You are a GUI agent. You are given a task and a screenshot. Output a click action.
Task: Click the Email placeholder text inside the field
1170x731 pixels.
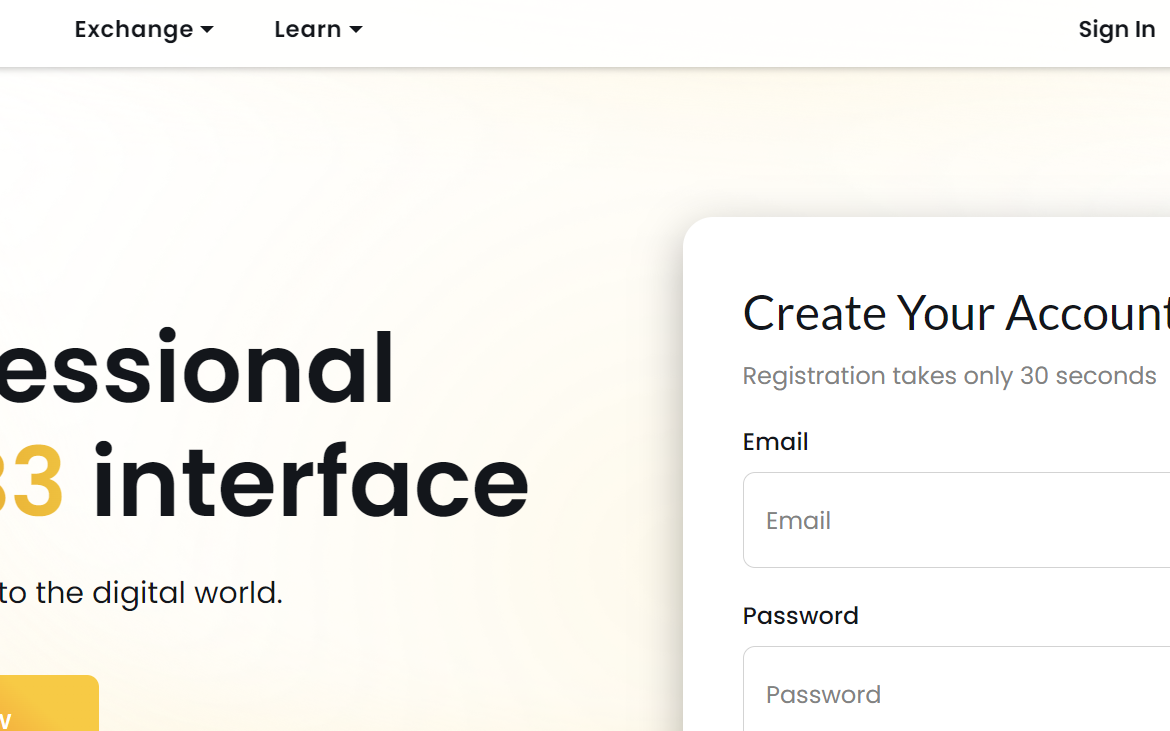pos(798,521)
